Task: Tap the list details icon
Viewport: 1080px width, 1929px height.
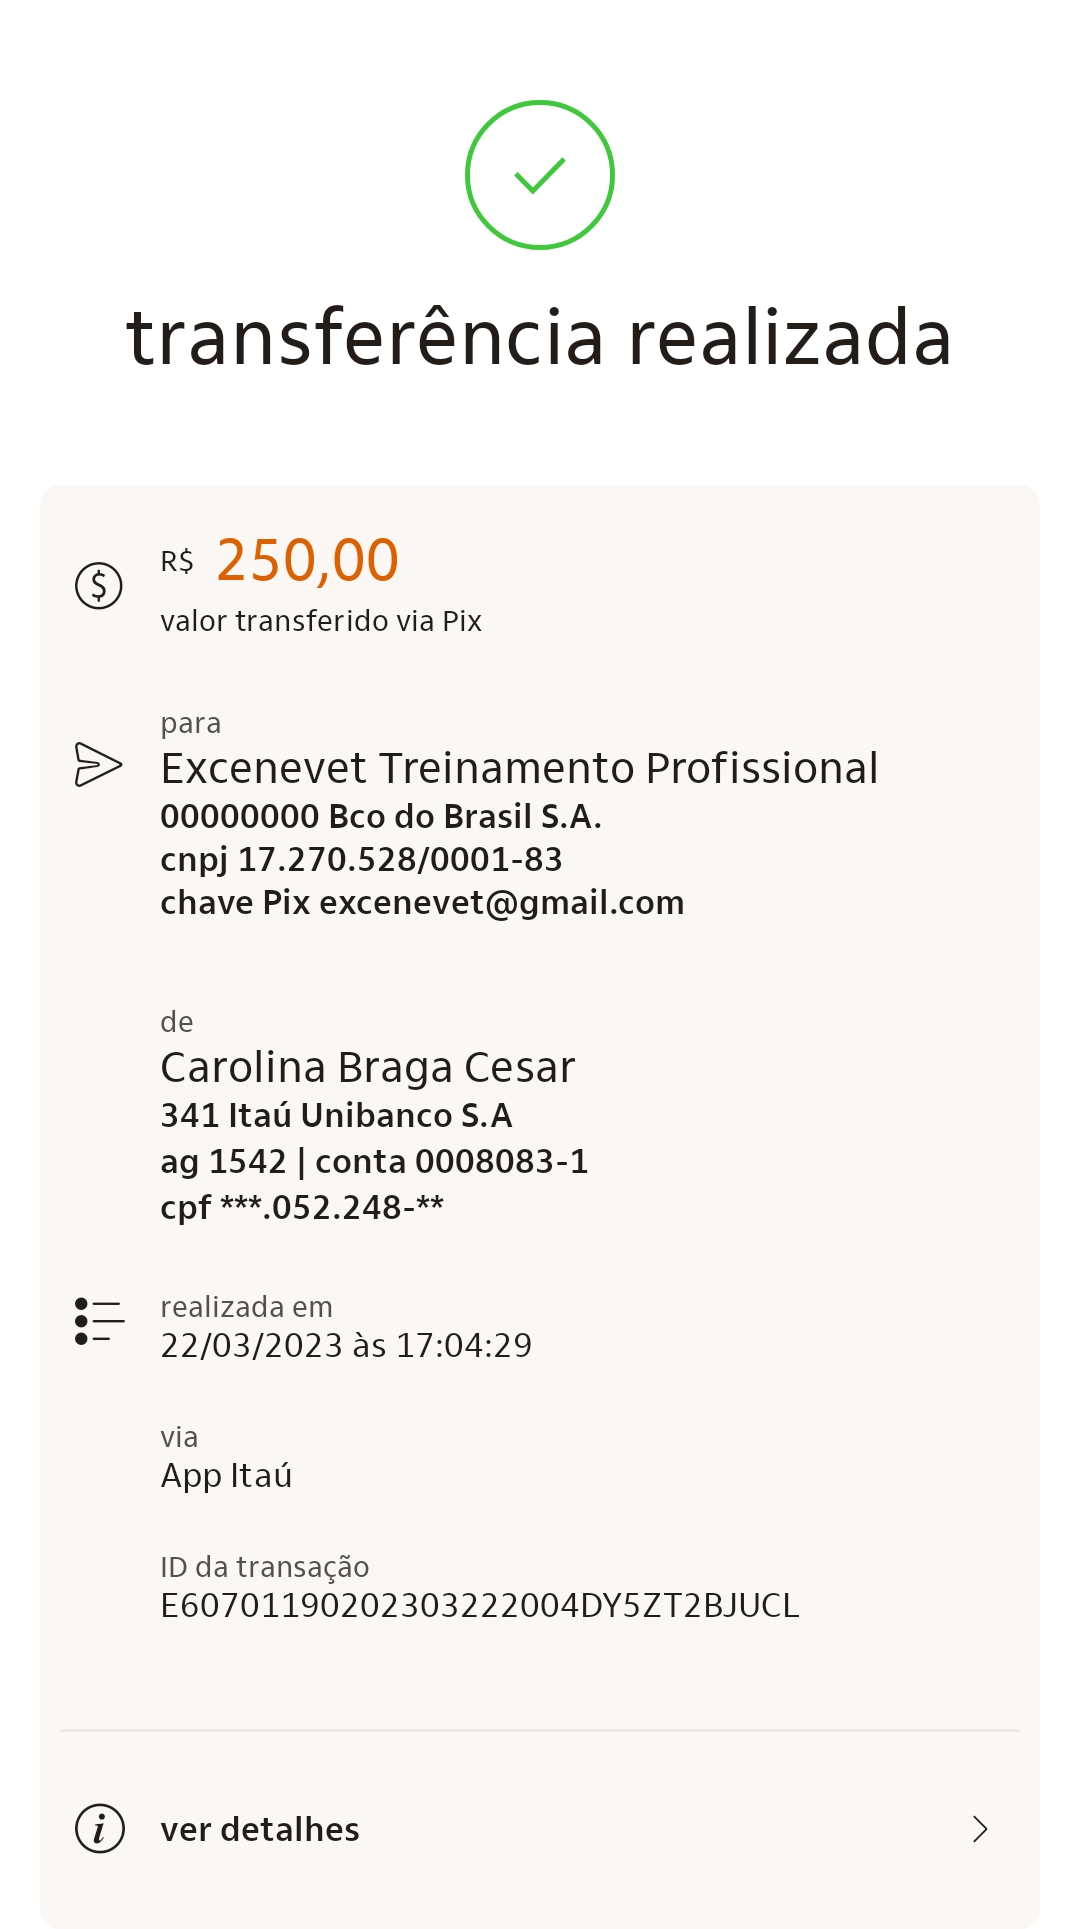Action: (99, 1321)
